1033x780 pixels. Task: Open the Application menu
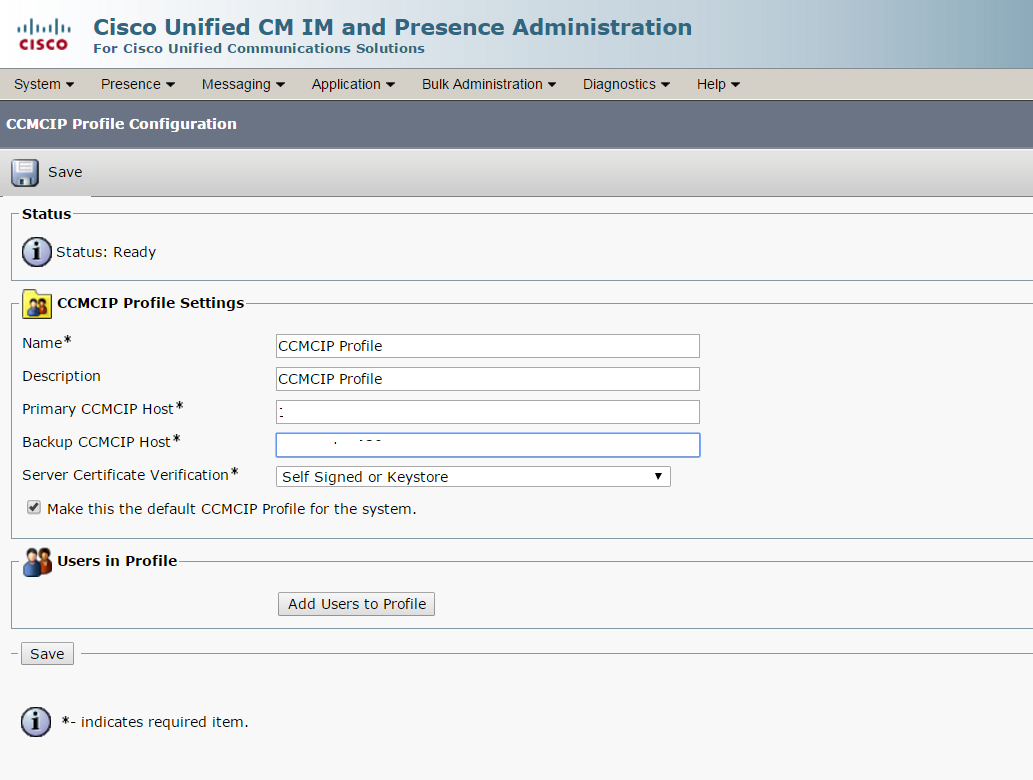click(353, 84)
